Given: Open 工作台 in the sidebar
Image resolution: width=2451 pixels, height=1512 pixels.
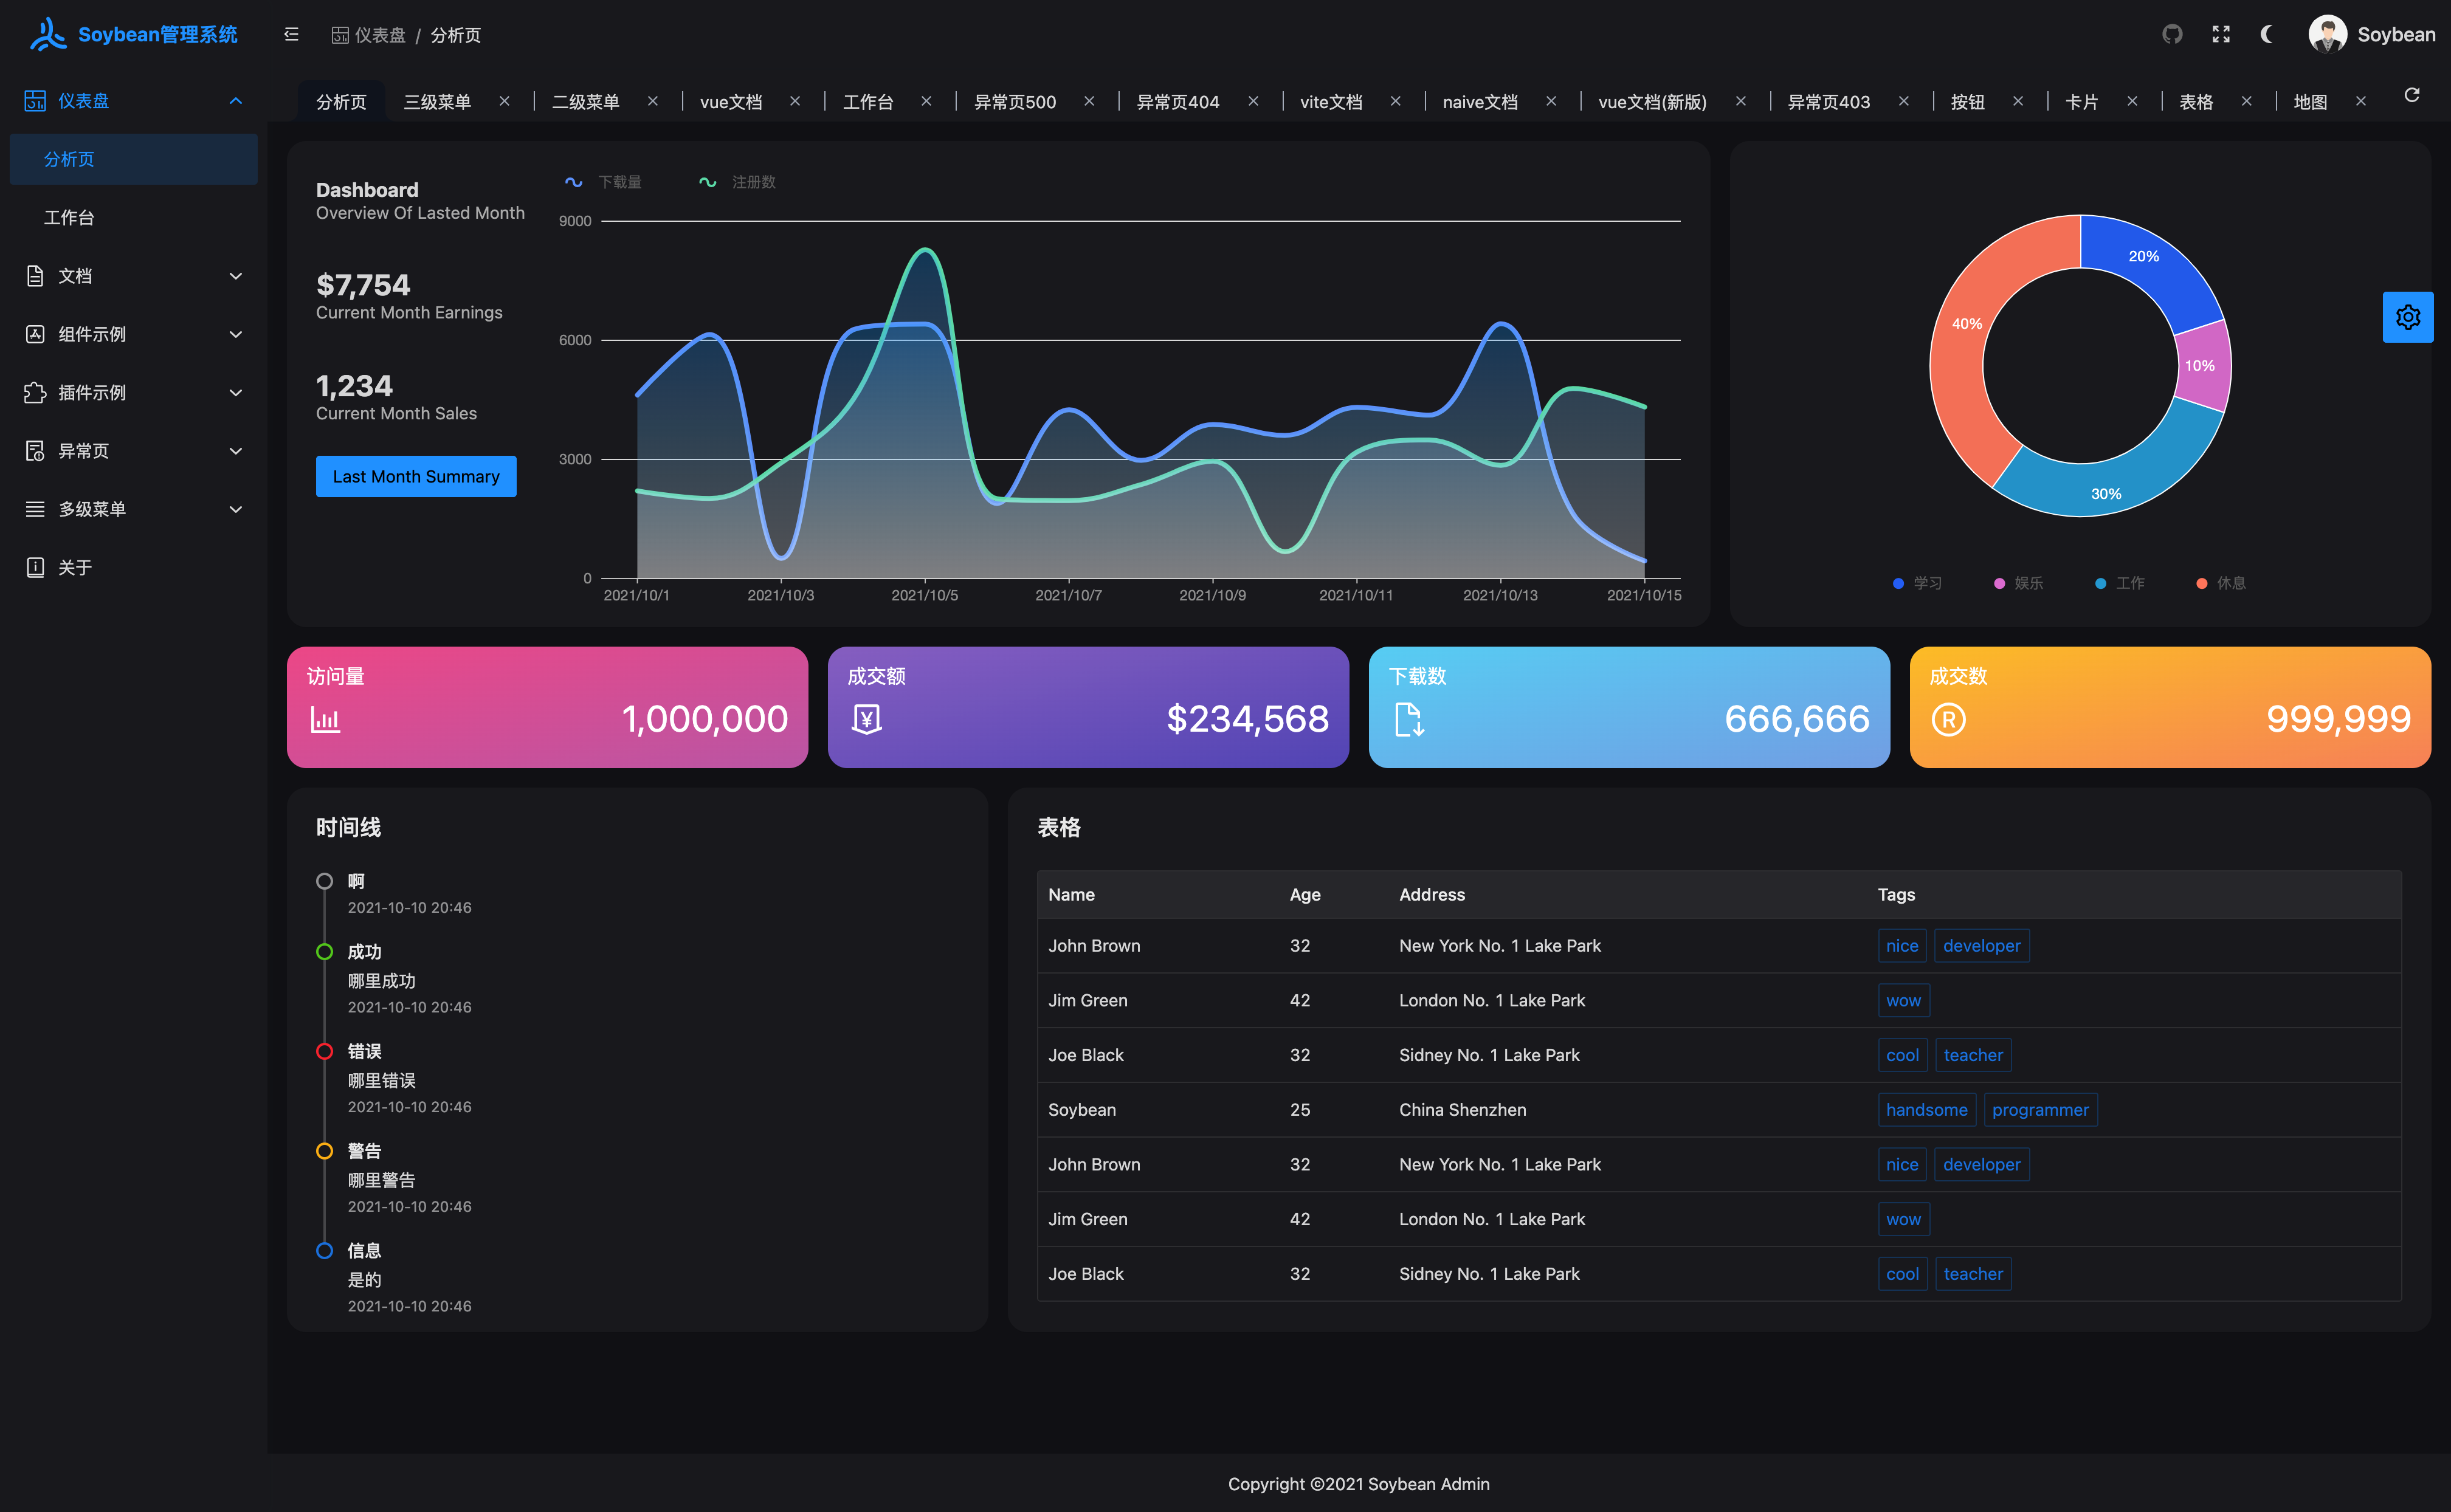Looking at the screenshot, I should tap(69, 217).
